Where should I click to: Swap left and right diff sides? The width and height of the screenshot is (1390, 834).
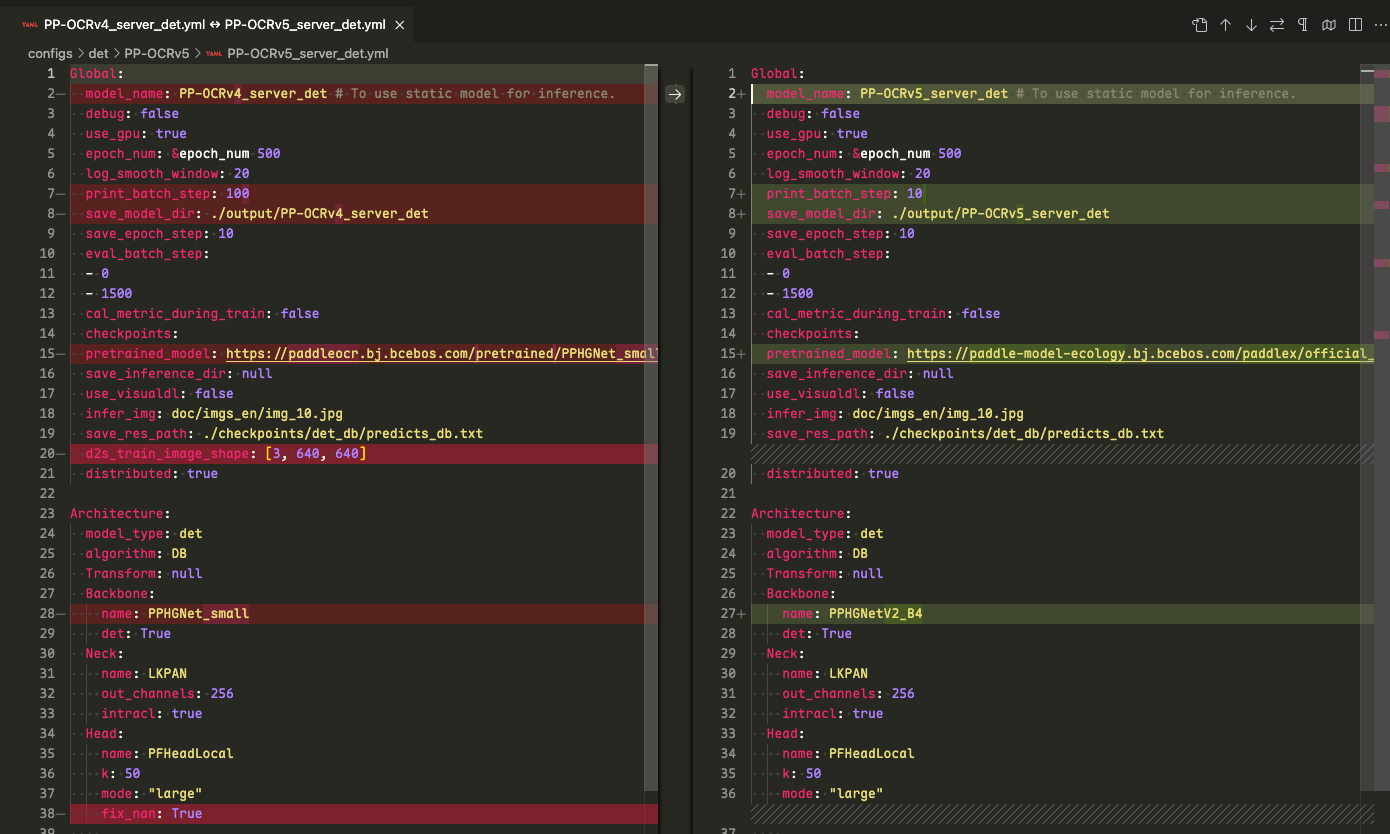click(x=1277, y=25)
